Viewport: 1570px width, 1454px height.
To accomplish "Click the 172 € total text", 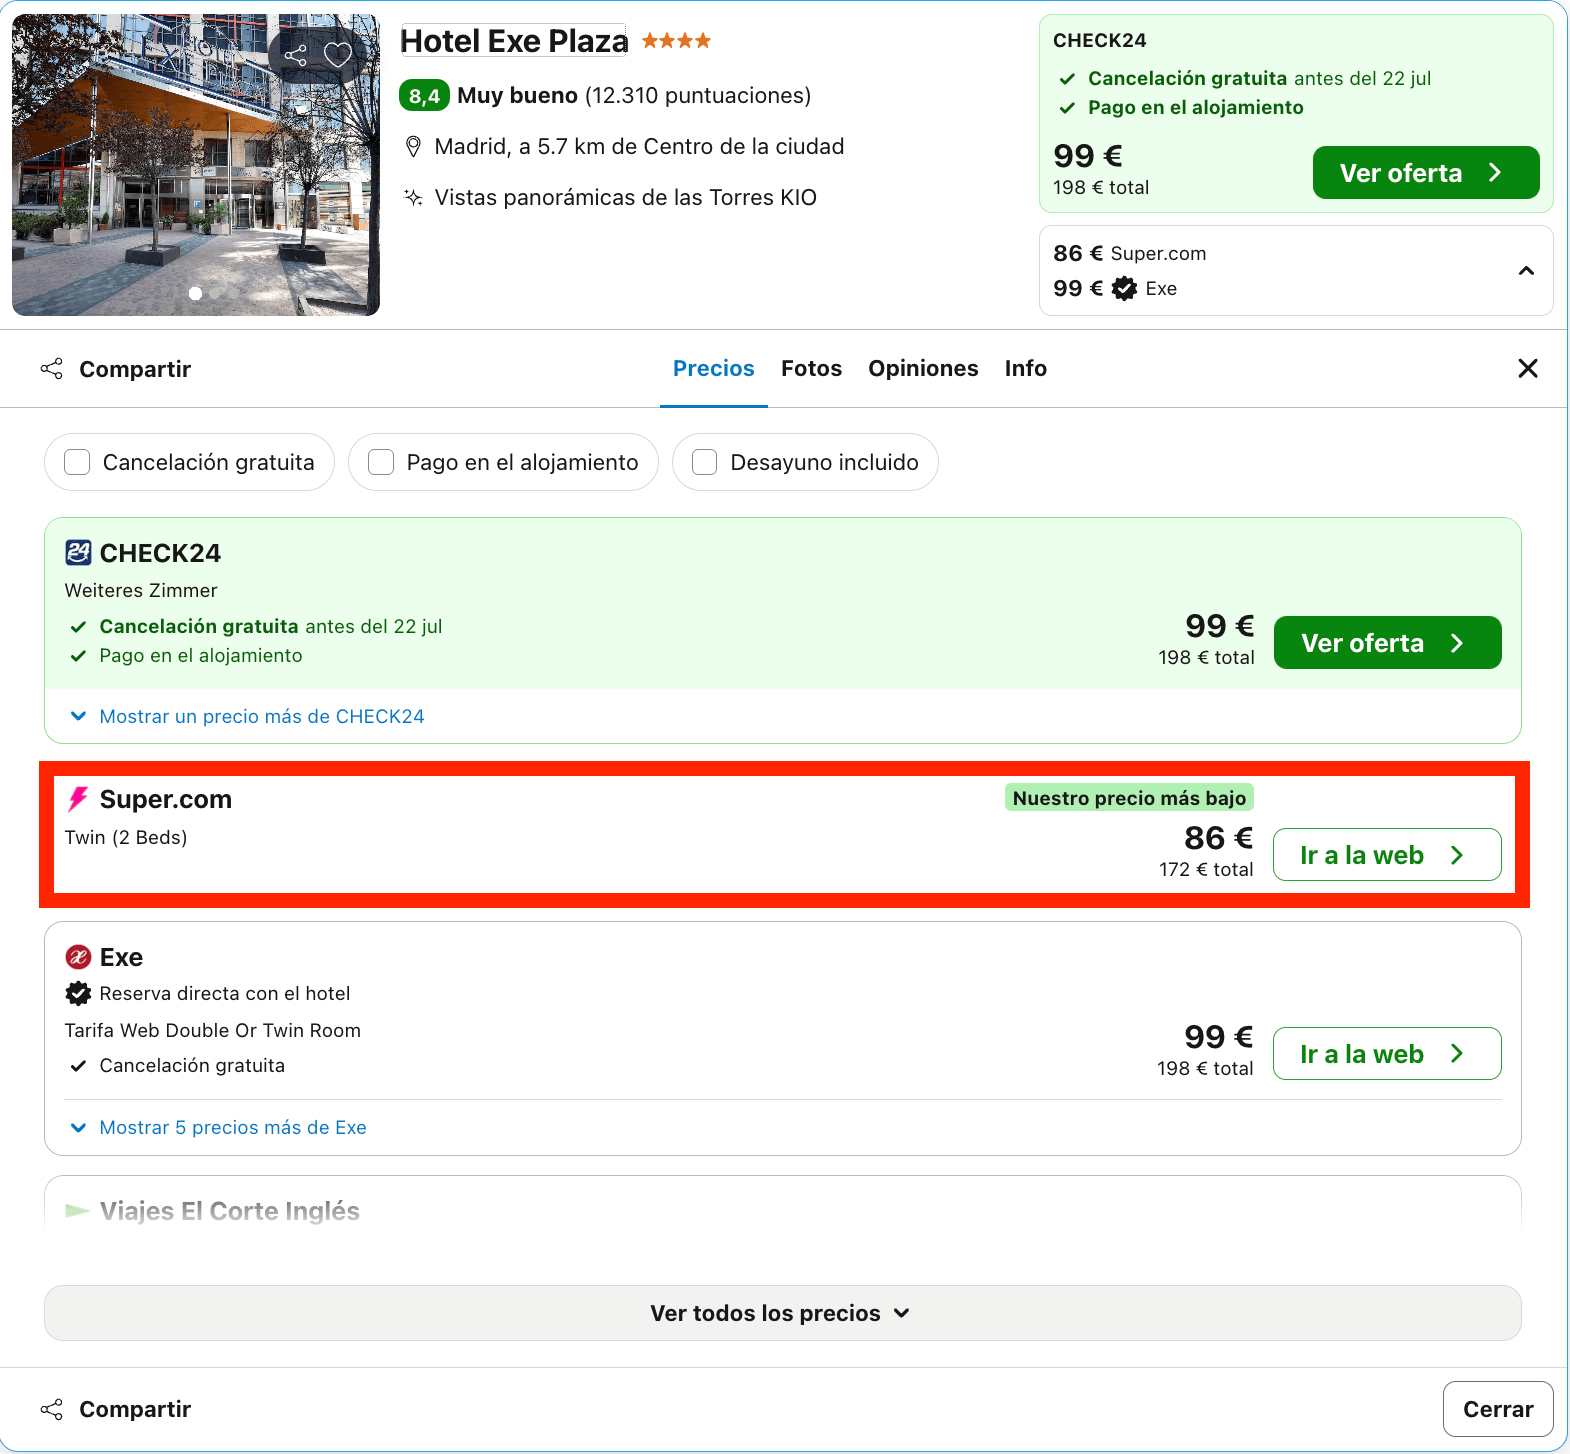I will pyautogui.click(x=1206, y=869).
